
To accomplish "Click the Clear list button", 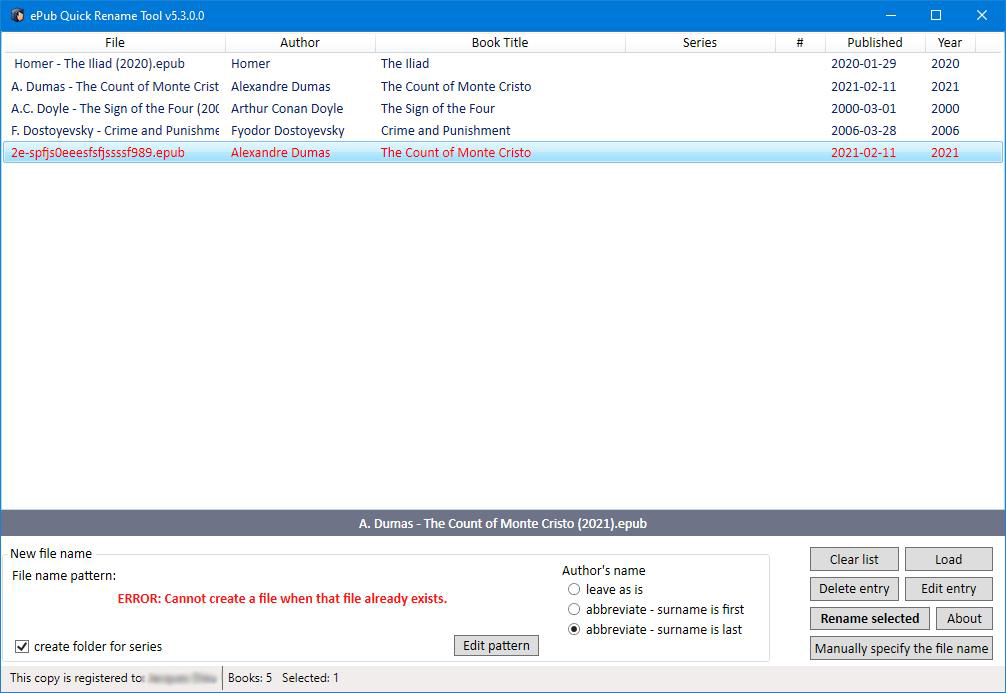I will 853,559.
